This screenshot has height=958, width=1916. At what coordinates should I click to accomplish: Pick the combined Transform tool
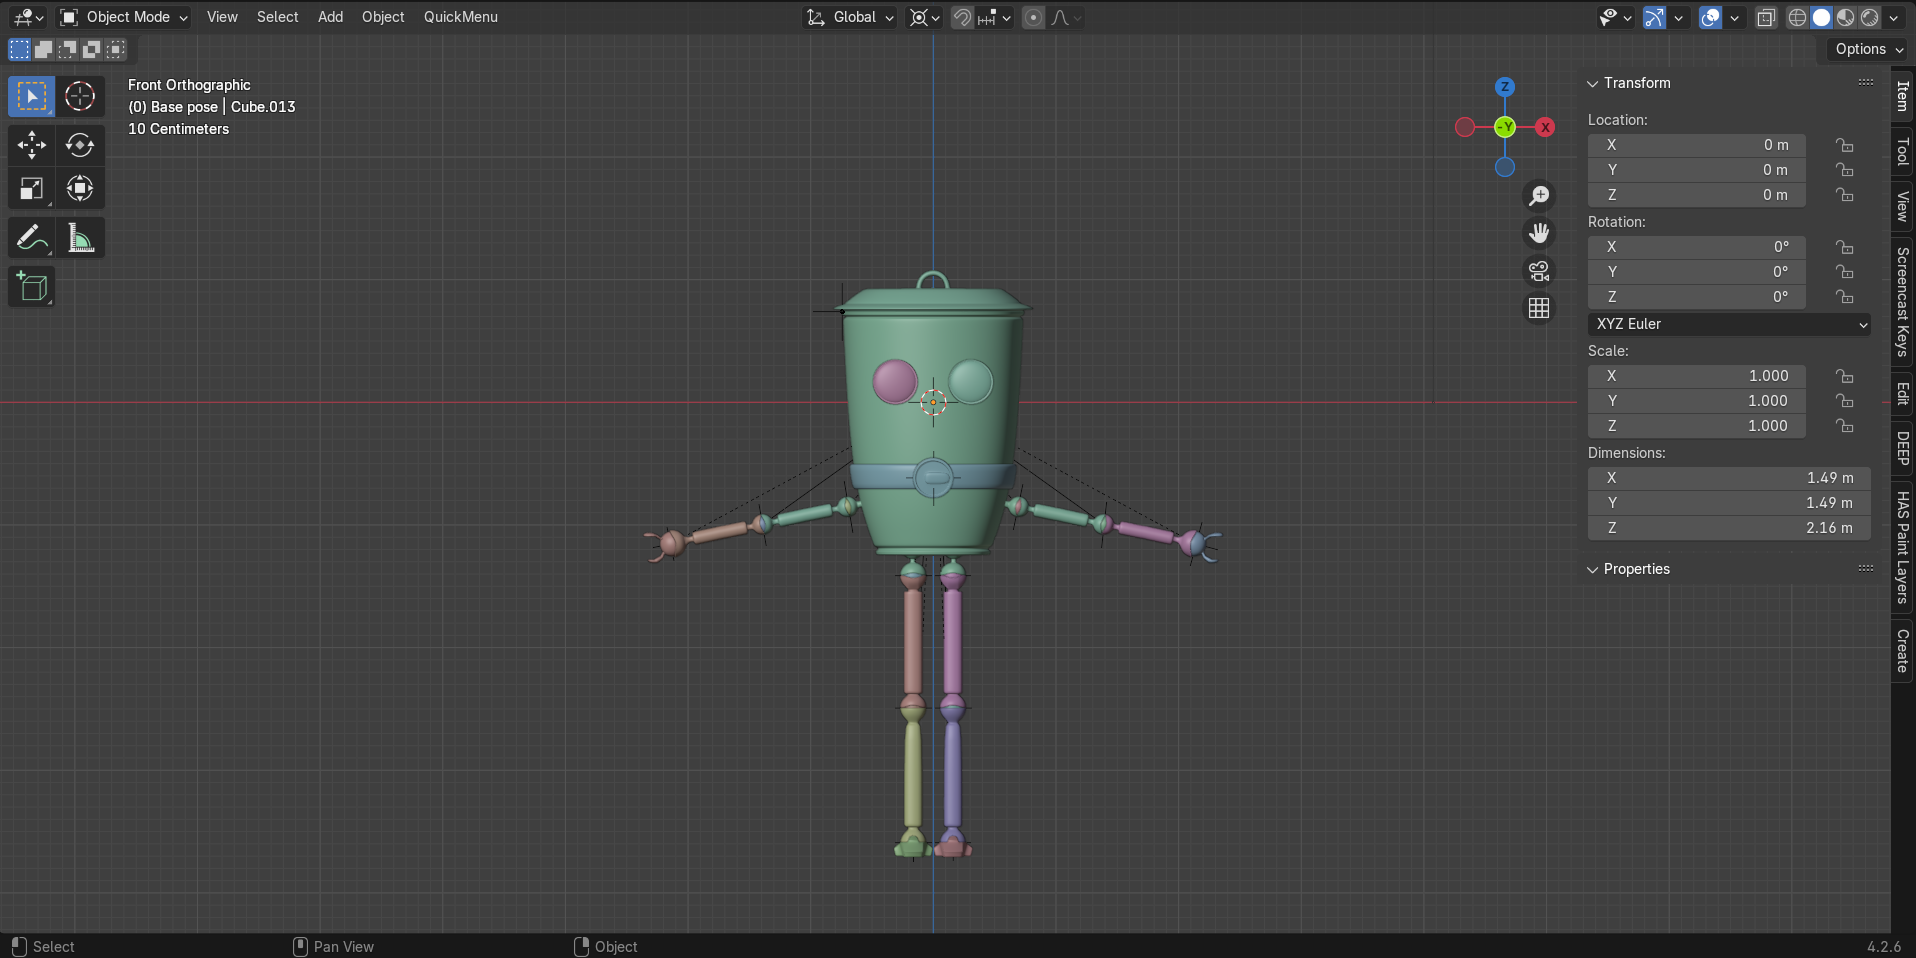click(80, 188)
